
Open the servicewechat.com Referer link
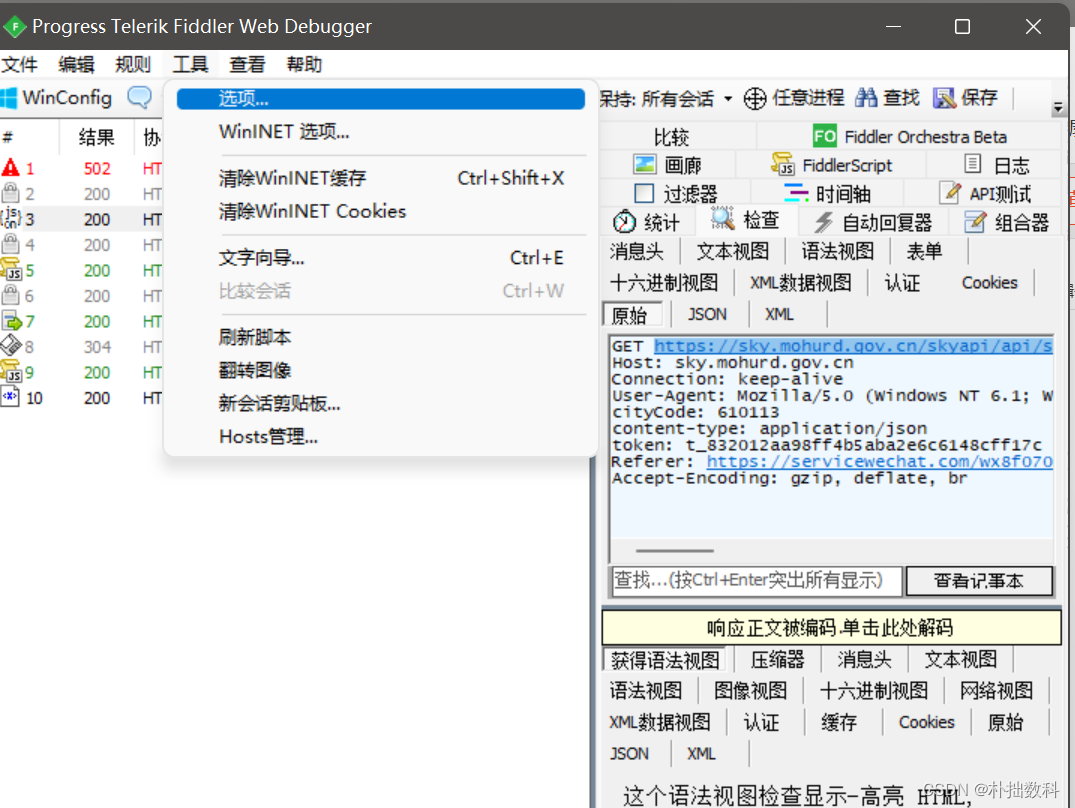[x=880, y=462]
